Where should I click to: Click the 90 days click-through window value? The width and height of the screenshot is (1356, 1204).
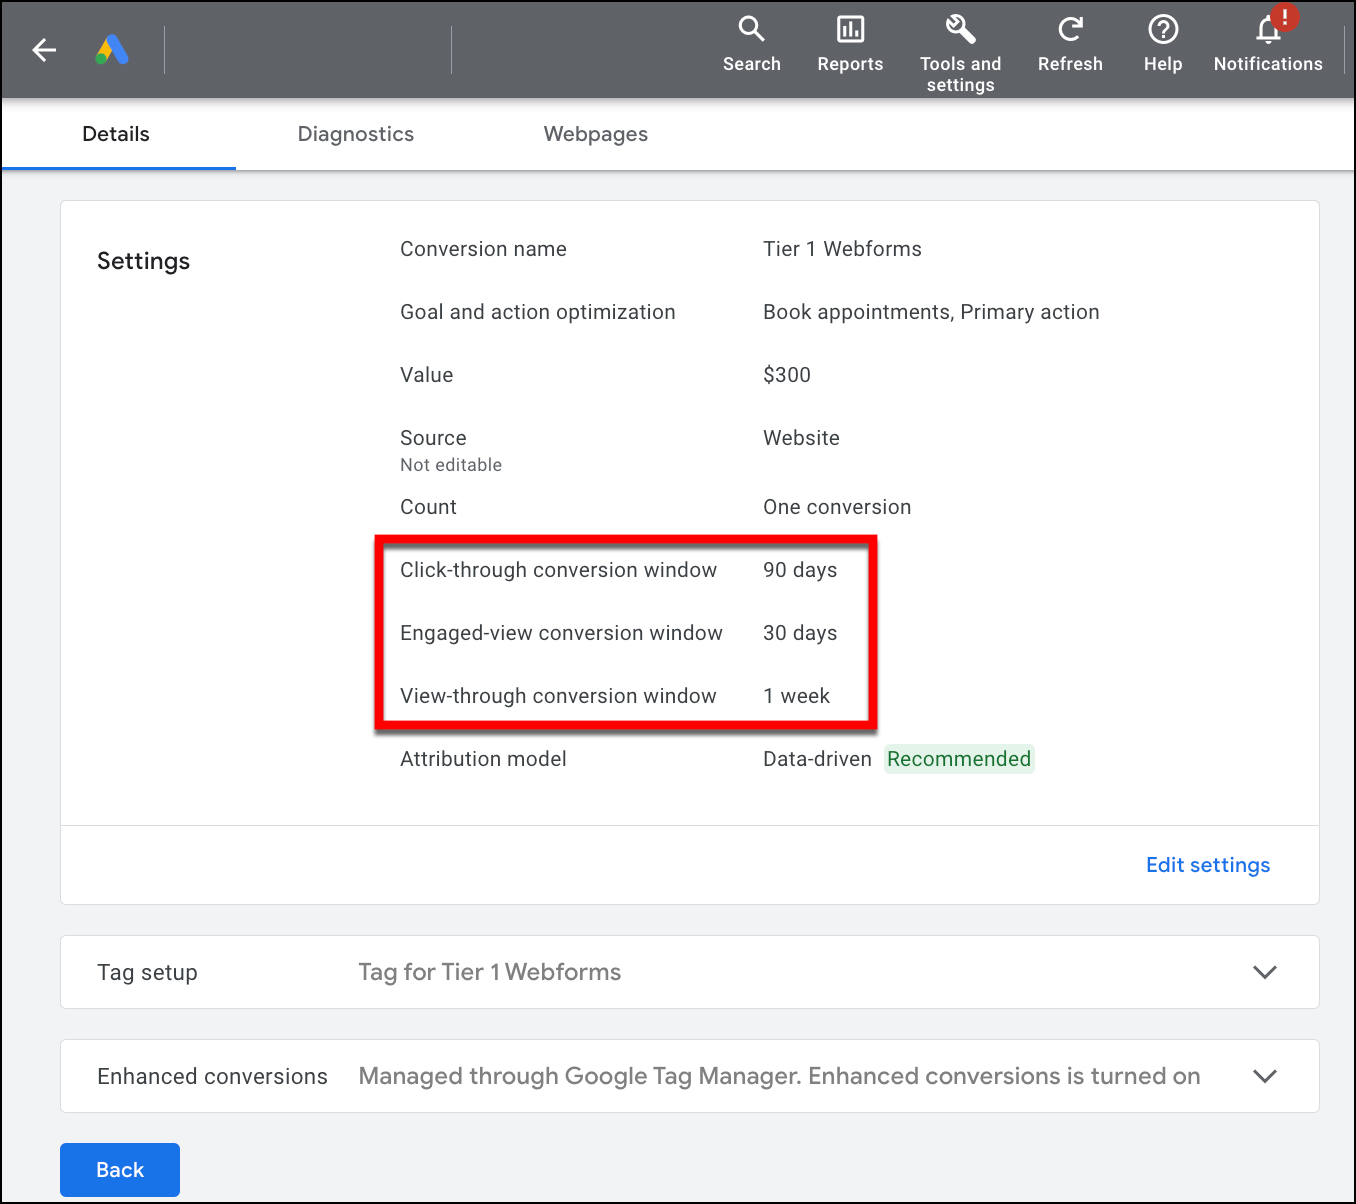click(x=800, y=570)
